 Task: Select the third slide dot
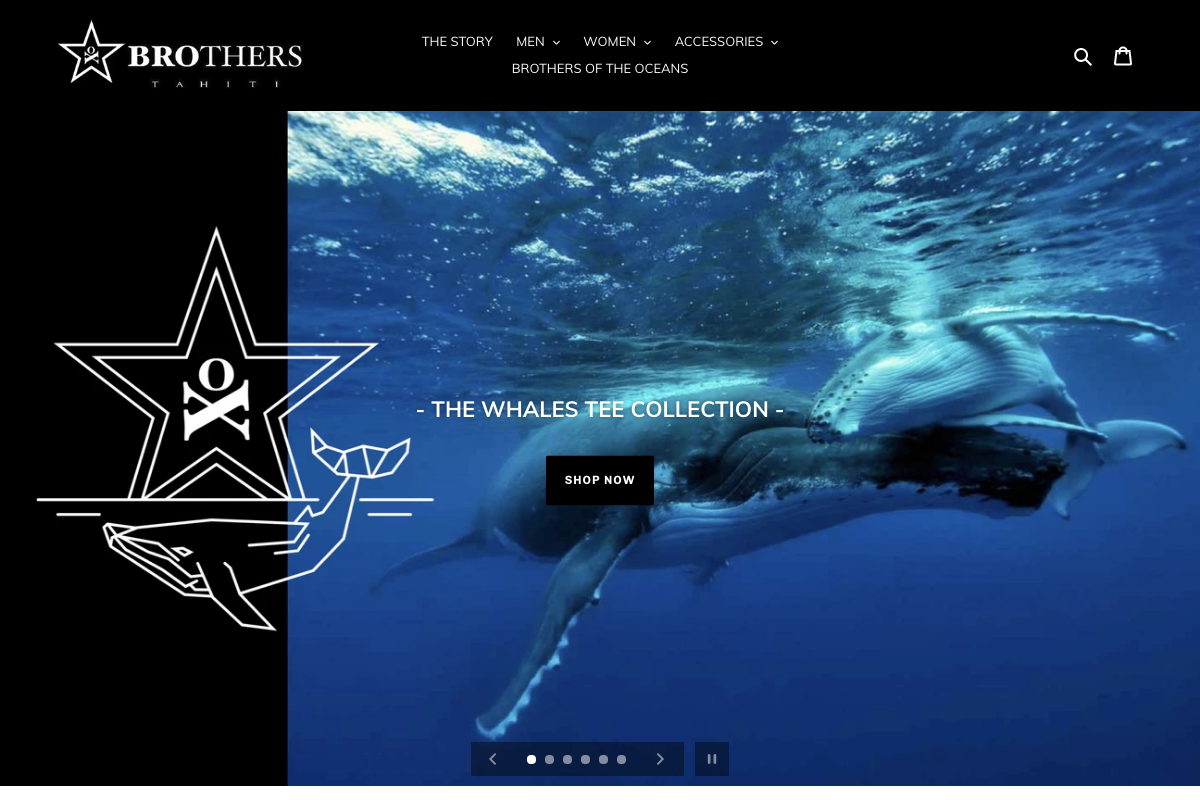pyautogui.click(x=567, y=759)
